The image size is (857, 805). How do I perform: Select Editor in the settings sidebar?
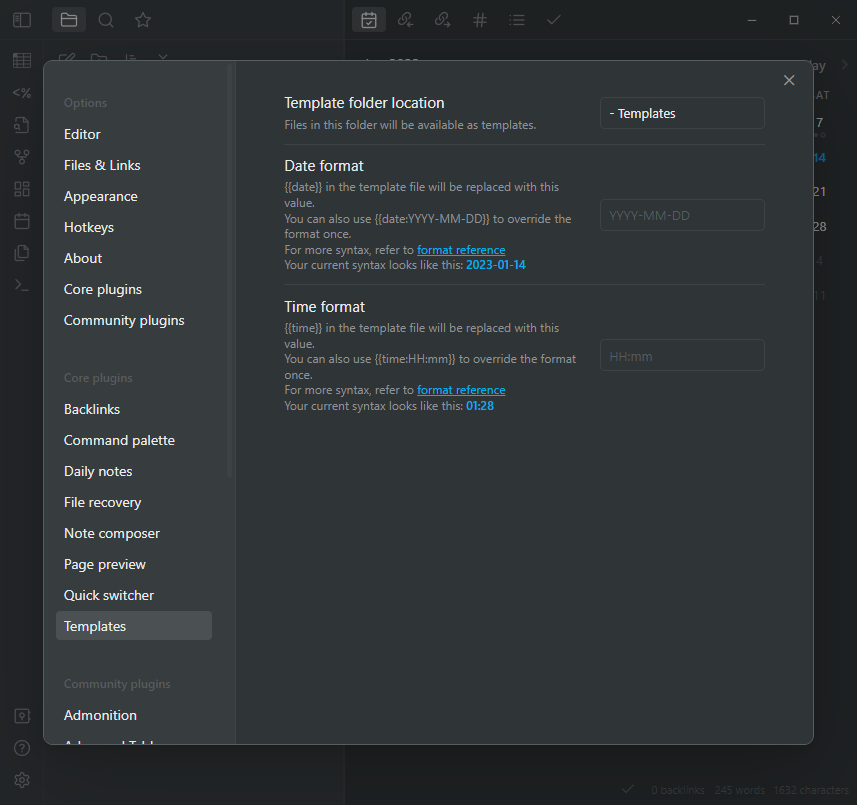(82, 134)
